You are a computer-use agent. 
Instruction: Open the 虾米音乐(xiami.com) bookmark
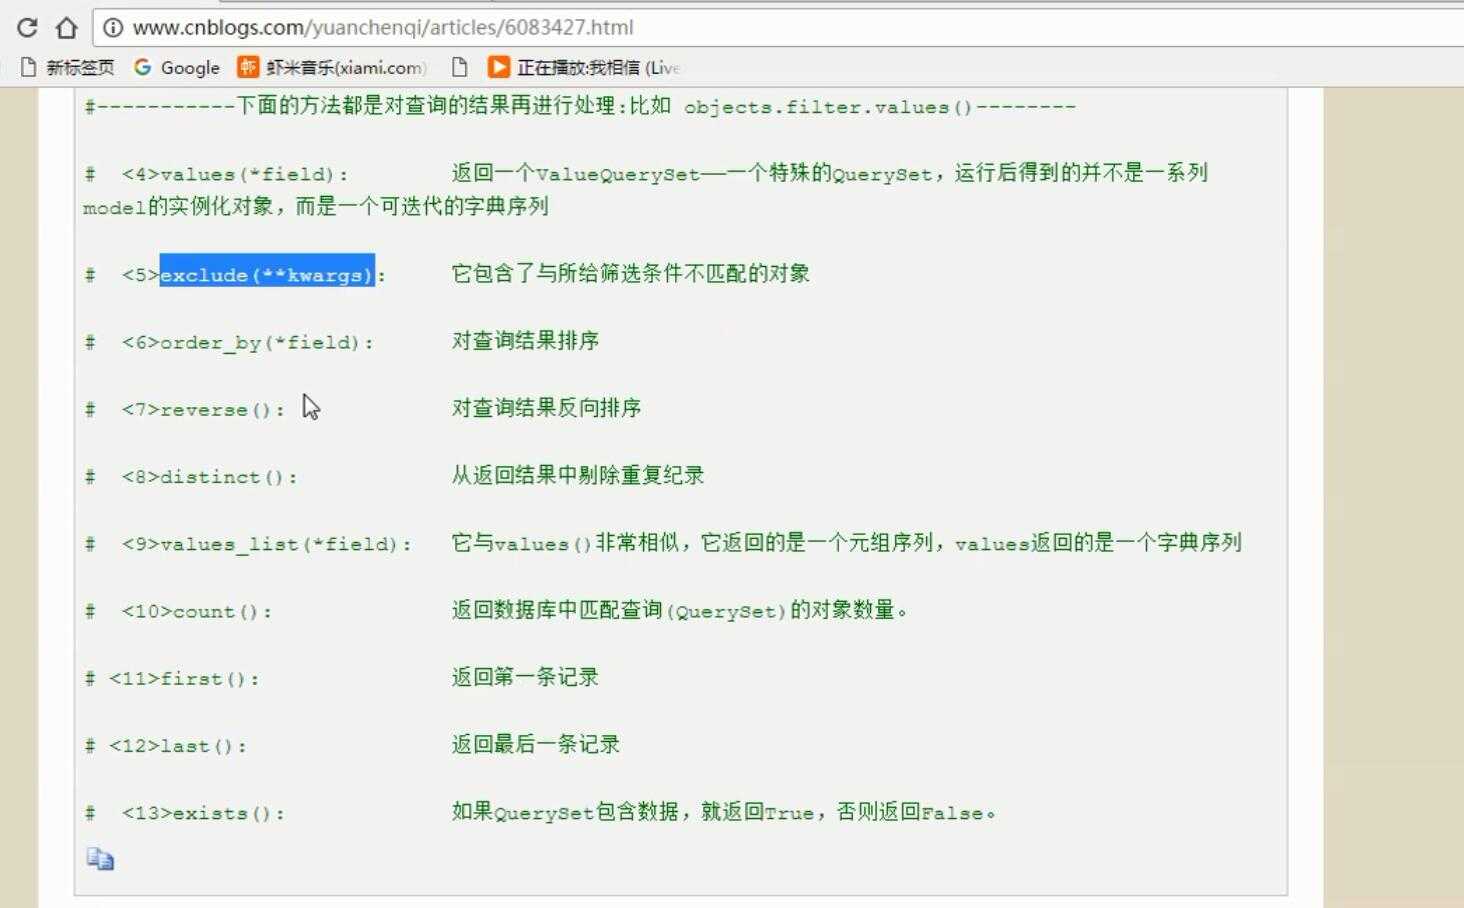point(331,67)
